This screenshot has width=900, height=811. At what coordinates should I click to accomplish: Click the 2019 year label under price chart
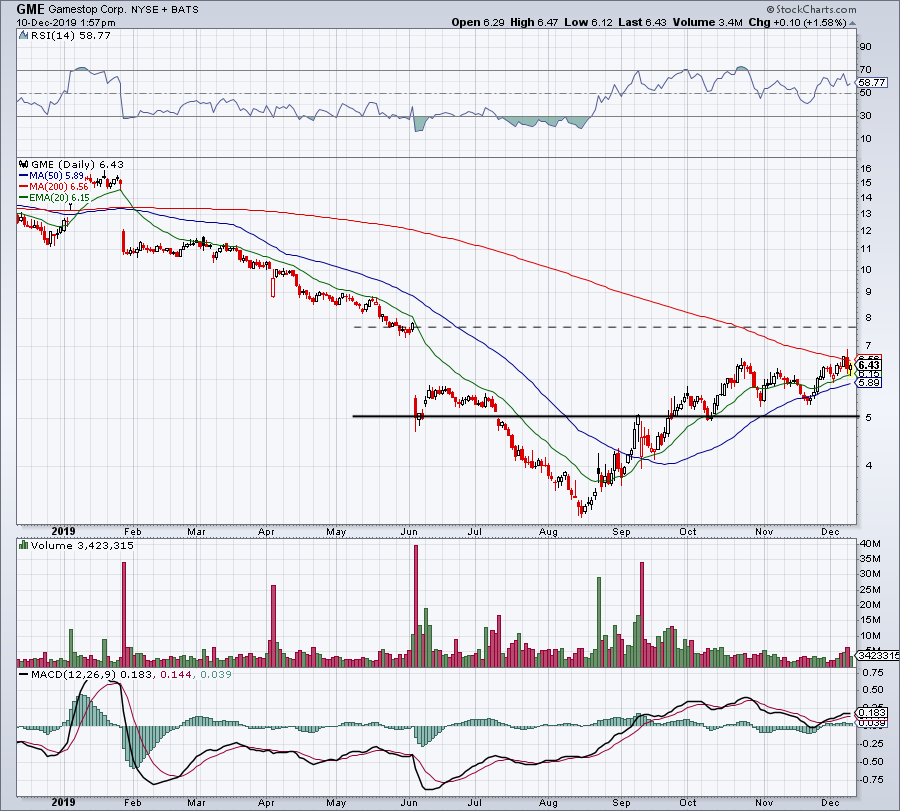(x=63, y=531)
